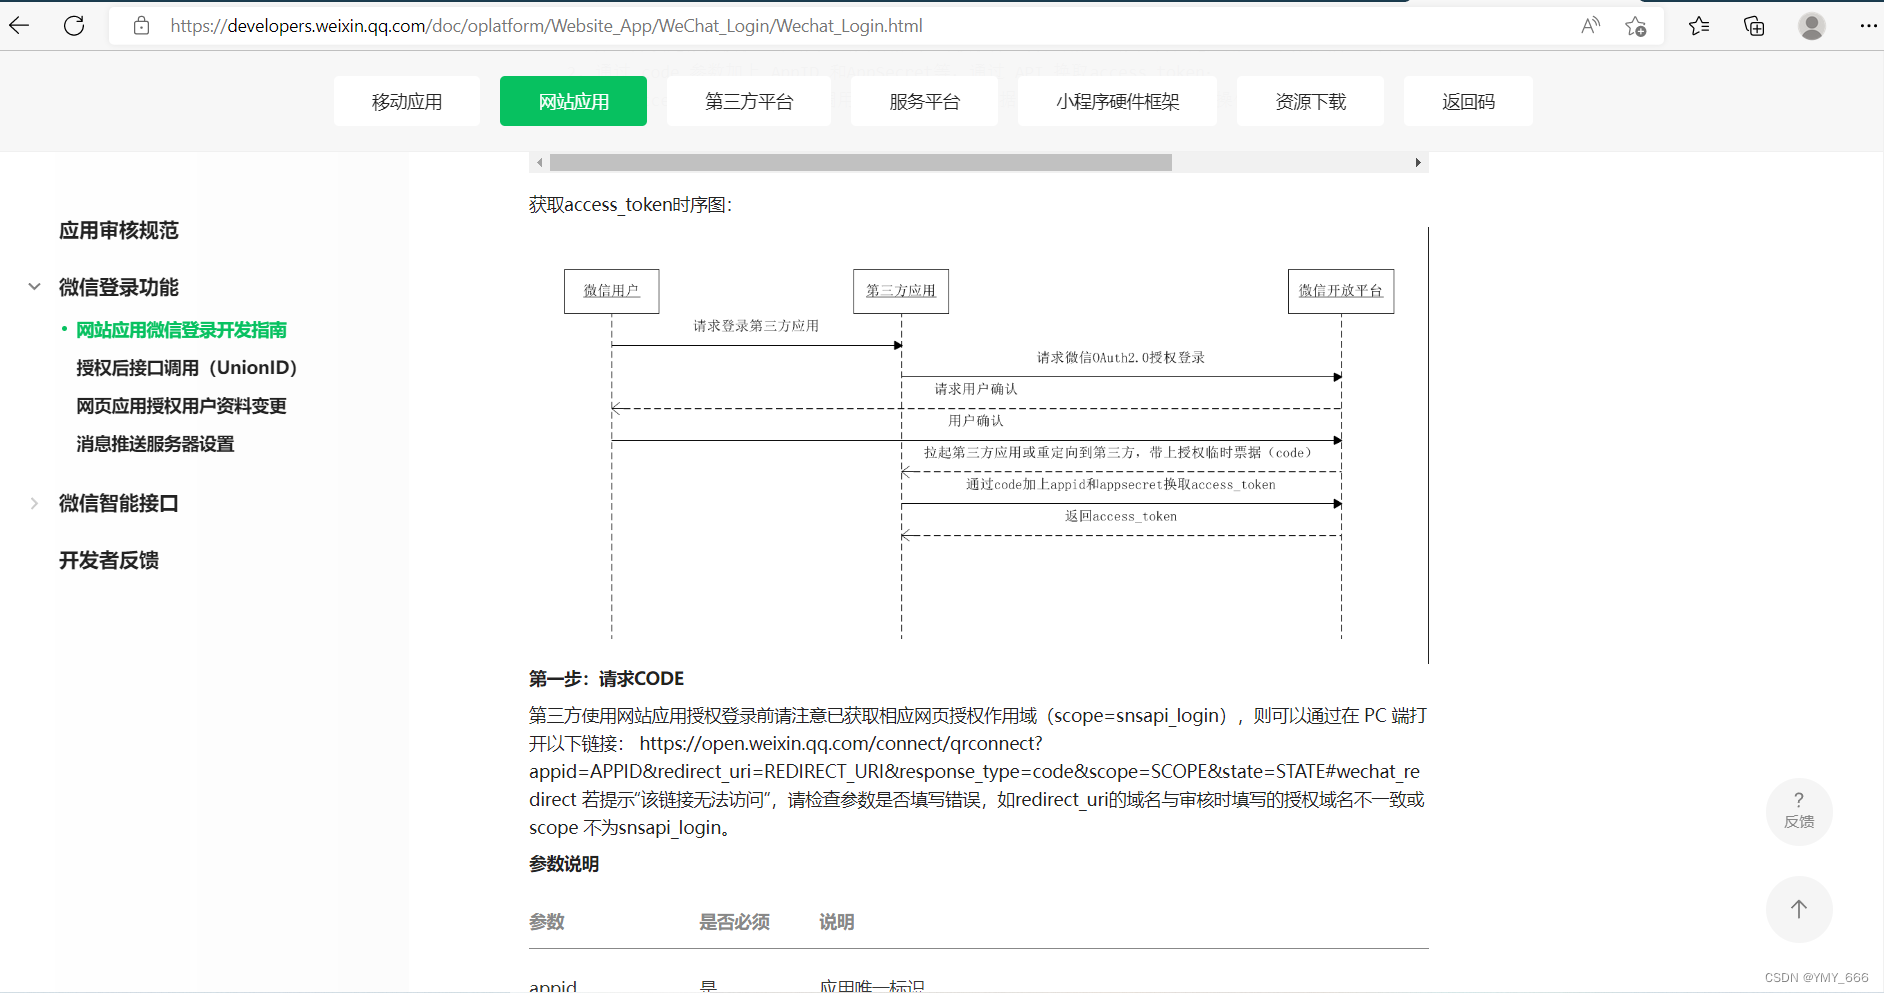Open browser Settings and more menu
This screenshot has height=993, width=1884.
pyautogui.click(x=1868, y=26)
